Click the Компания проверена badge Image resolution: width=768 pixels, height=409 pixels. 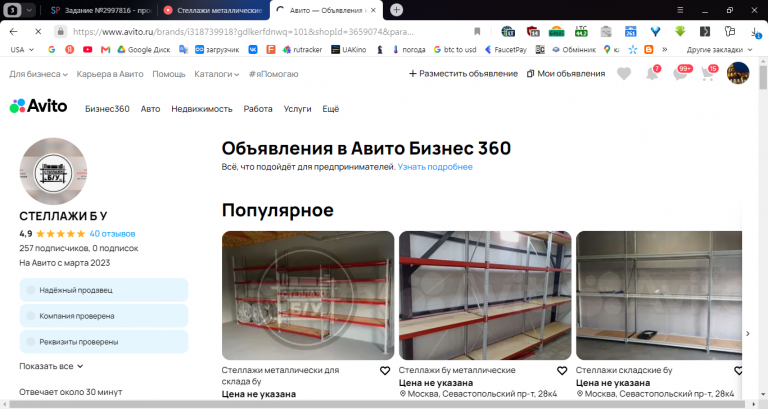tap(104, 316)
